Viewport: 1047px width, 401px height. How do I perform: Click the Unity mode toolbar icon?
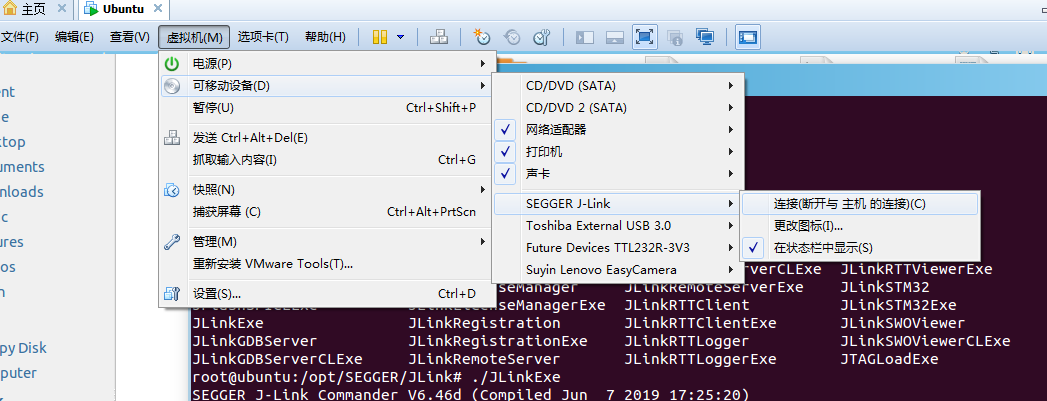675,37
